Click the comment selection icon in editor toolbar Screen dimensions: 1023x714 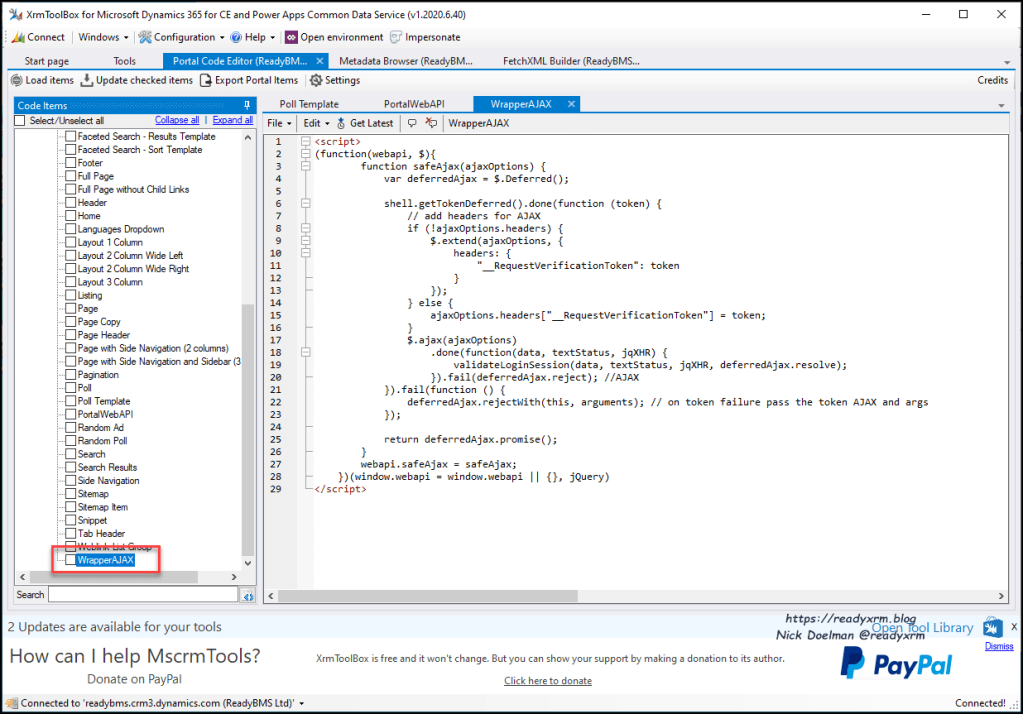[x=412, y=123]
